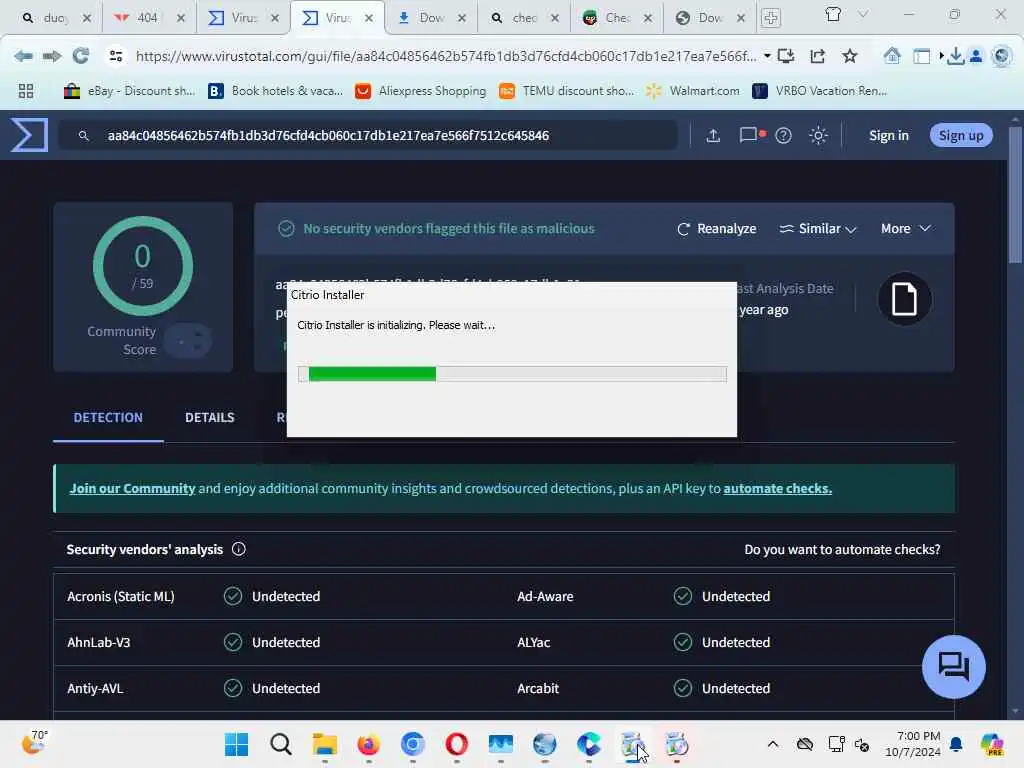The width and height of the screenshot is (1024, 768).
Task: Click the Sign up button
Action: click(x=961, y=135)
